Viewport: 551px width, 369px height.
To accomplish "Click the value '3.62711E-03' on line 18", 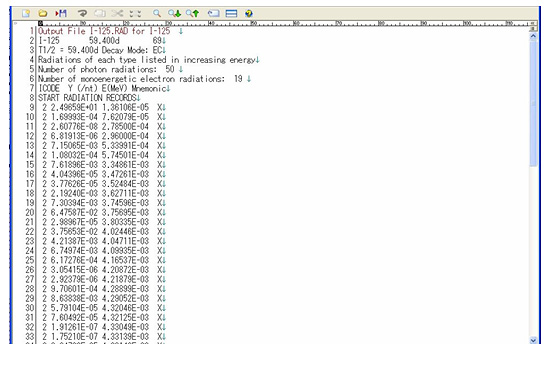I will [125, 193].
